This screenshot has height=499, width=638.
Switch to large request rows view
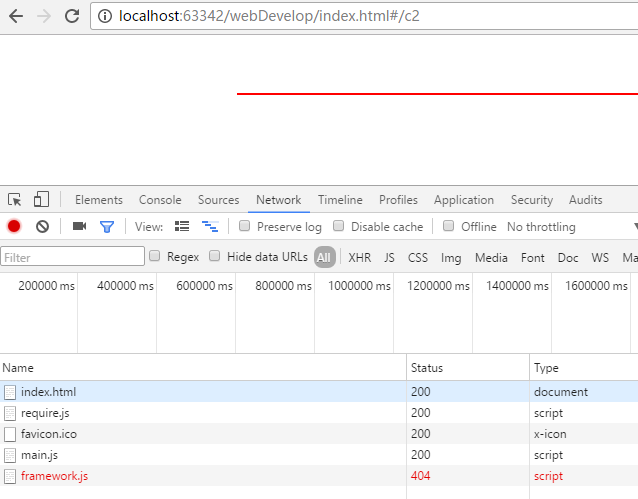(182, 226)
